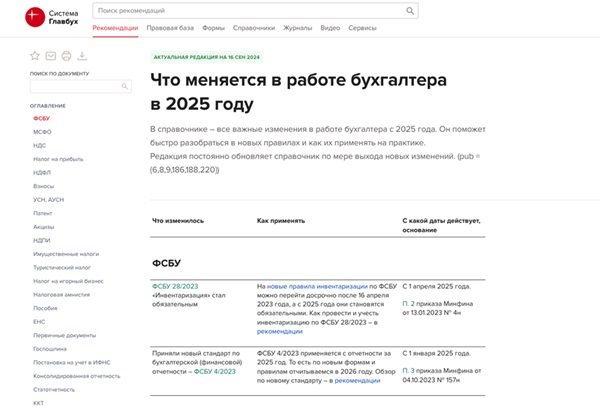Open the Видео tab

[329, 28]
